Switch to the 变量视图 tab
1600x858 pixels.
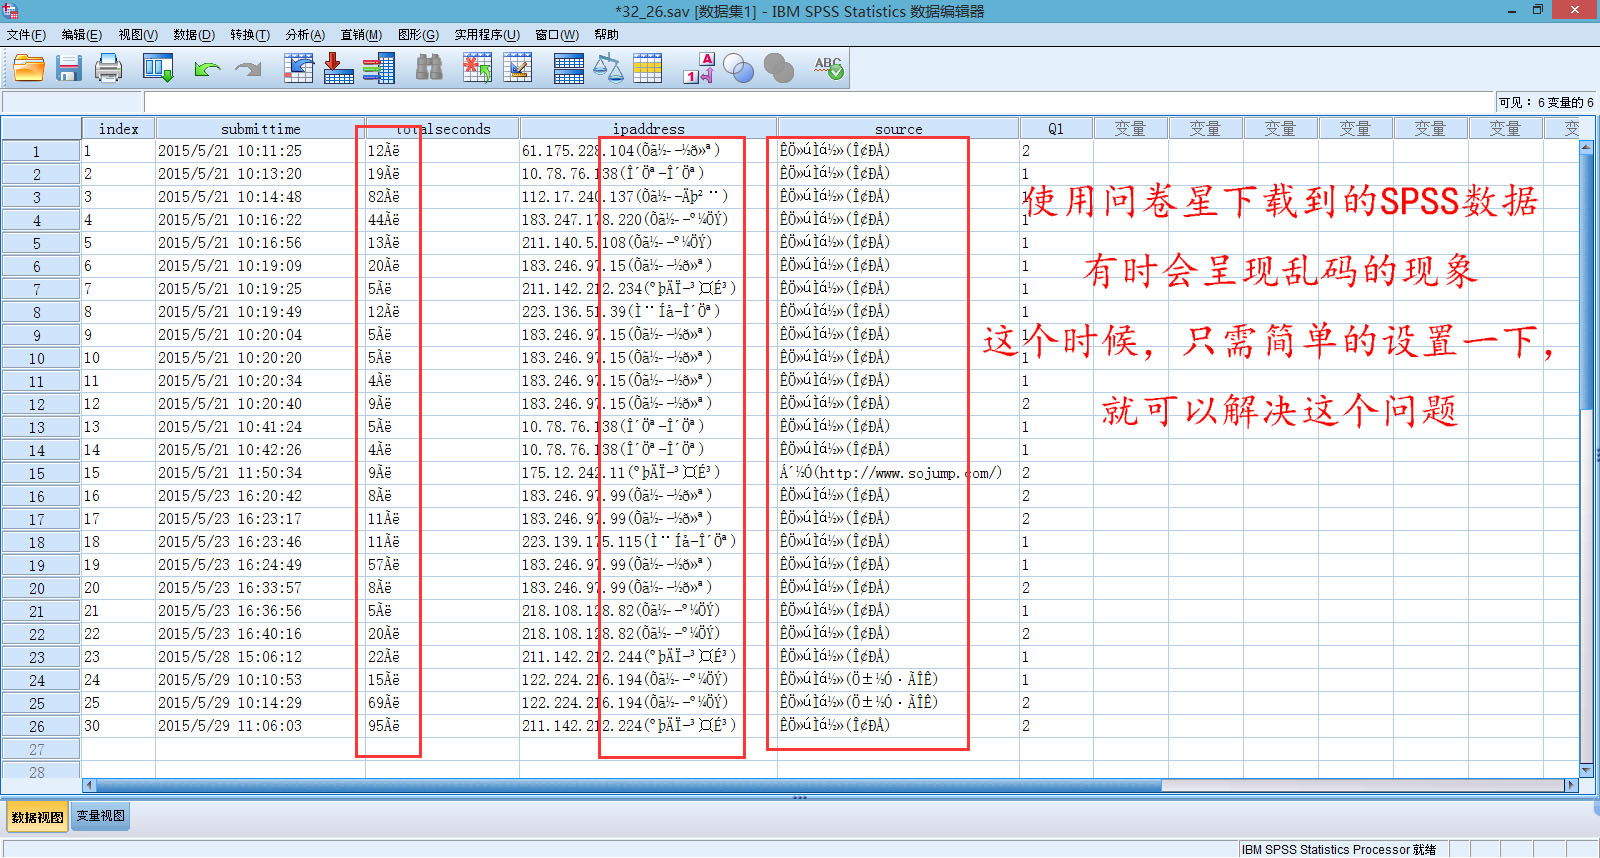(100, 816)
